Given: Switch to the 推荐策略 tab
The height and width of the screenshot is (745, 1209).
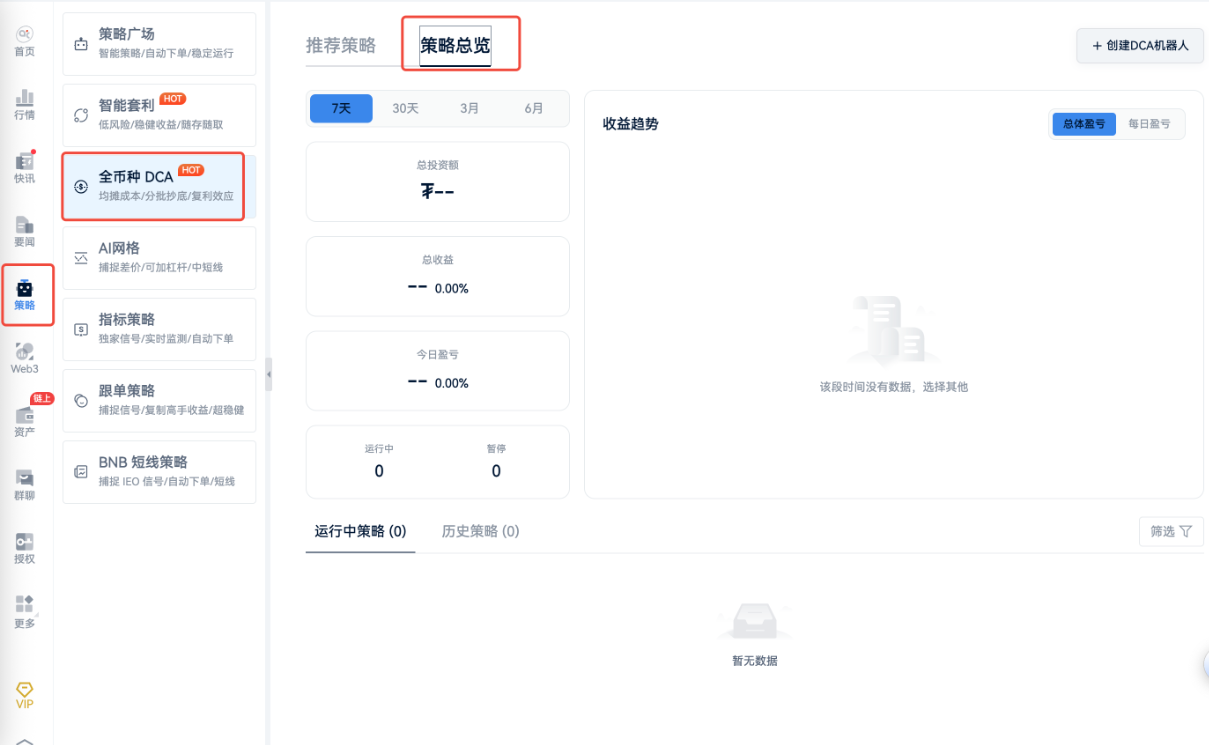Looking at the screenshot, I should pyautogui.click(x=341, y=45).
